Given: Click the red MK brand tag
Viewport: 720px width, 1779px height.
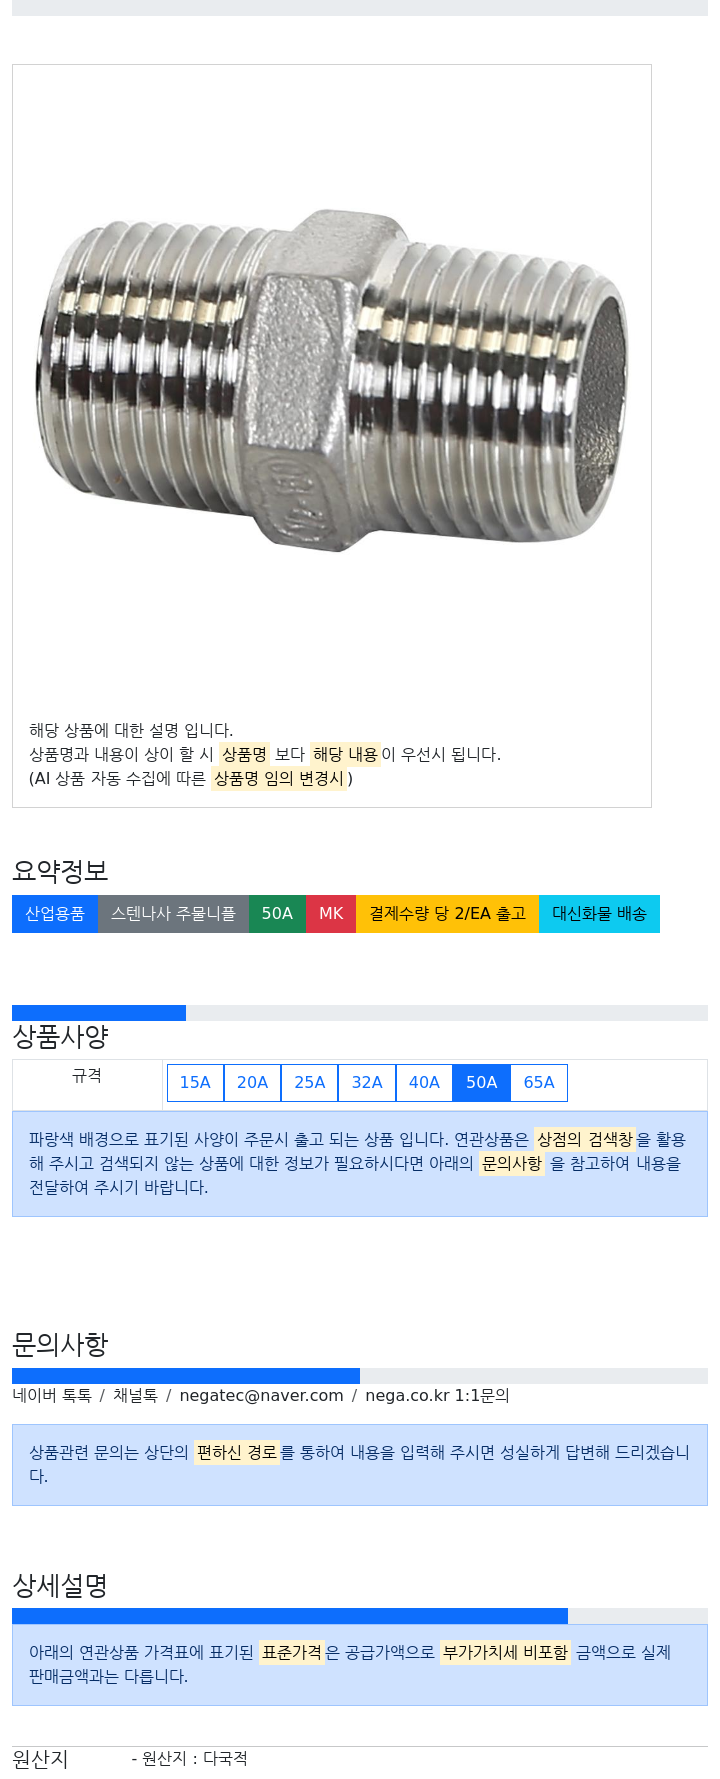Looking at the screenshot, I should coord(331,914).
